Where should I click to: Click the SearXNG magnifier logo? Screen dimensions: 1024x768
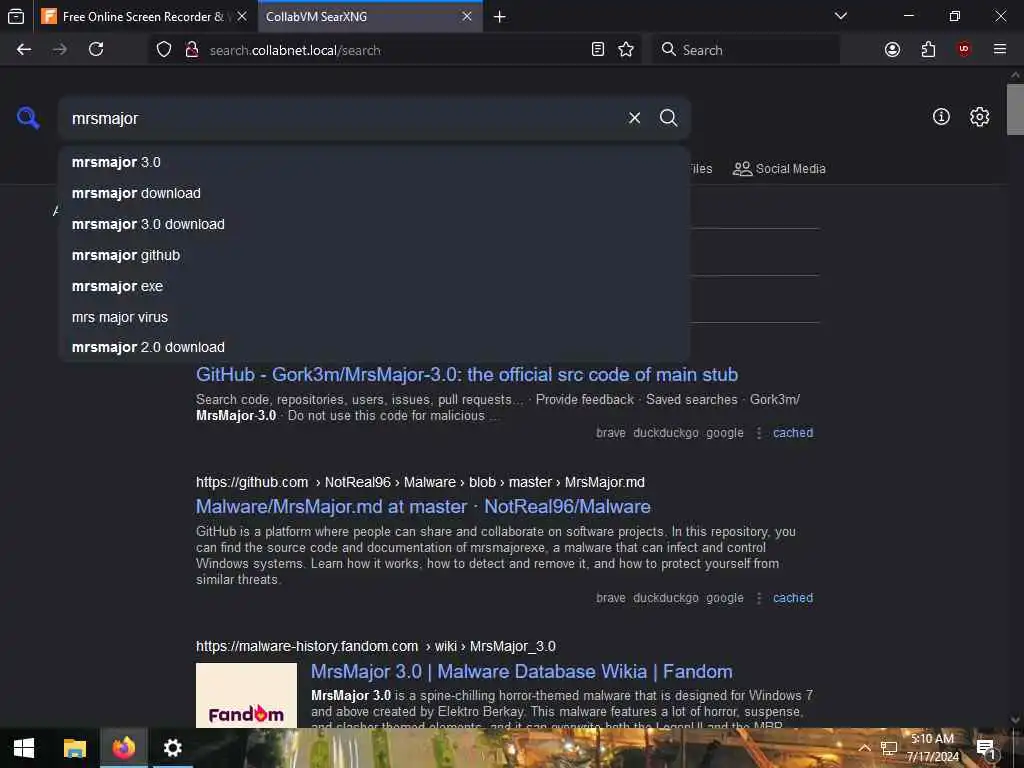[x=27, y=118]
